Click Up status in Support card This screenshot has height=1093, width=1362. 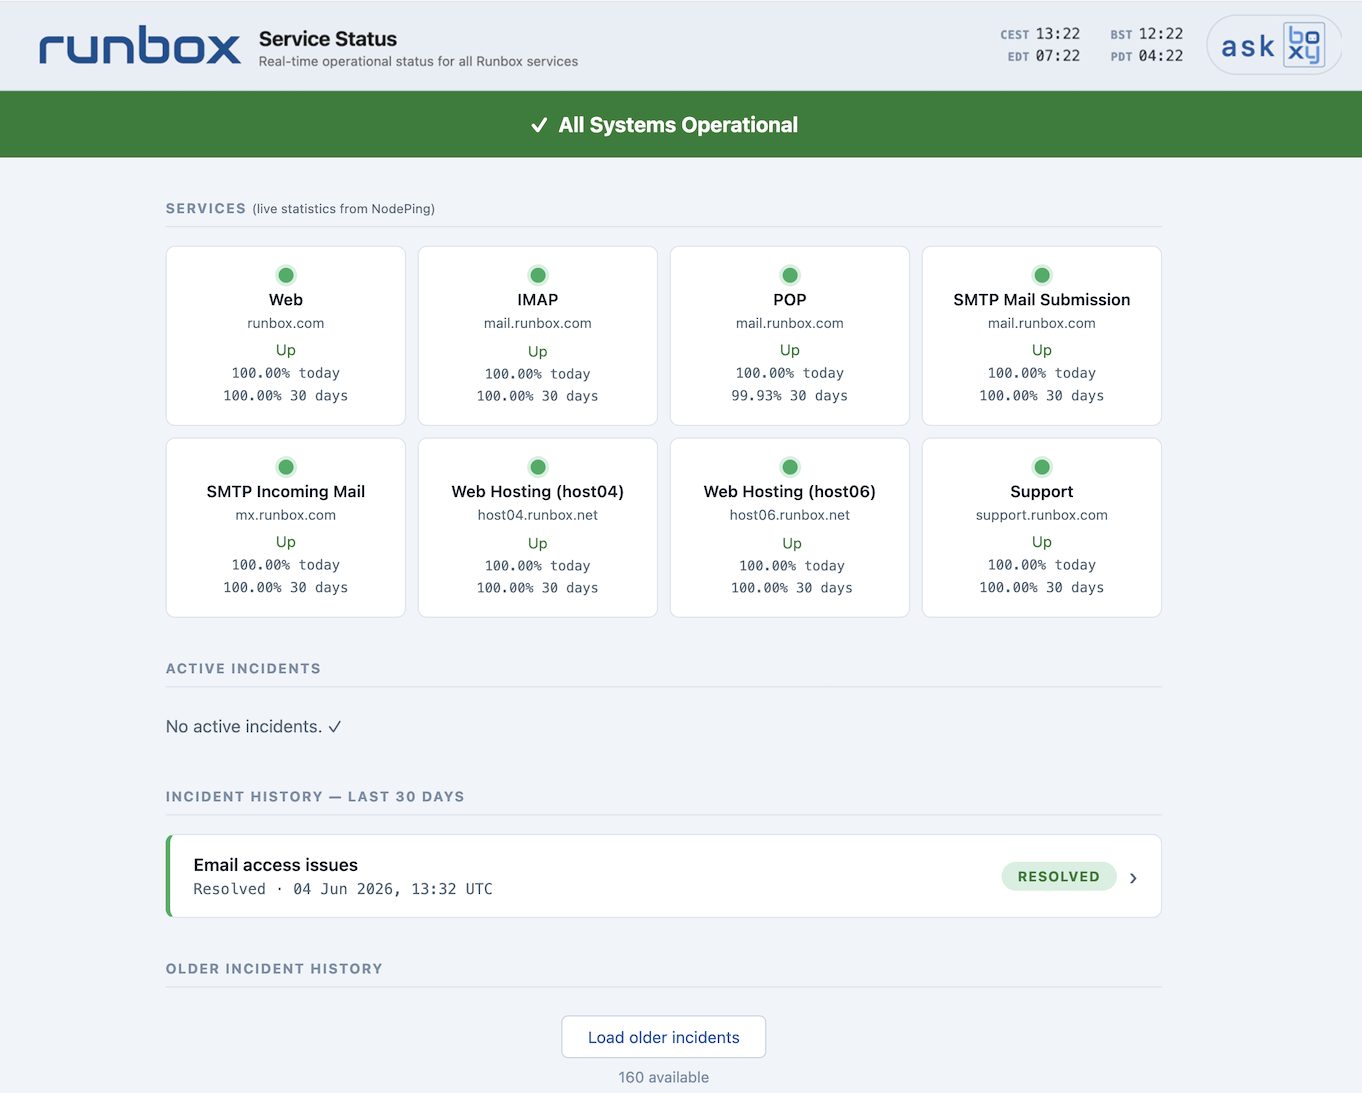[x=1042, y=542]
